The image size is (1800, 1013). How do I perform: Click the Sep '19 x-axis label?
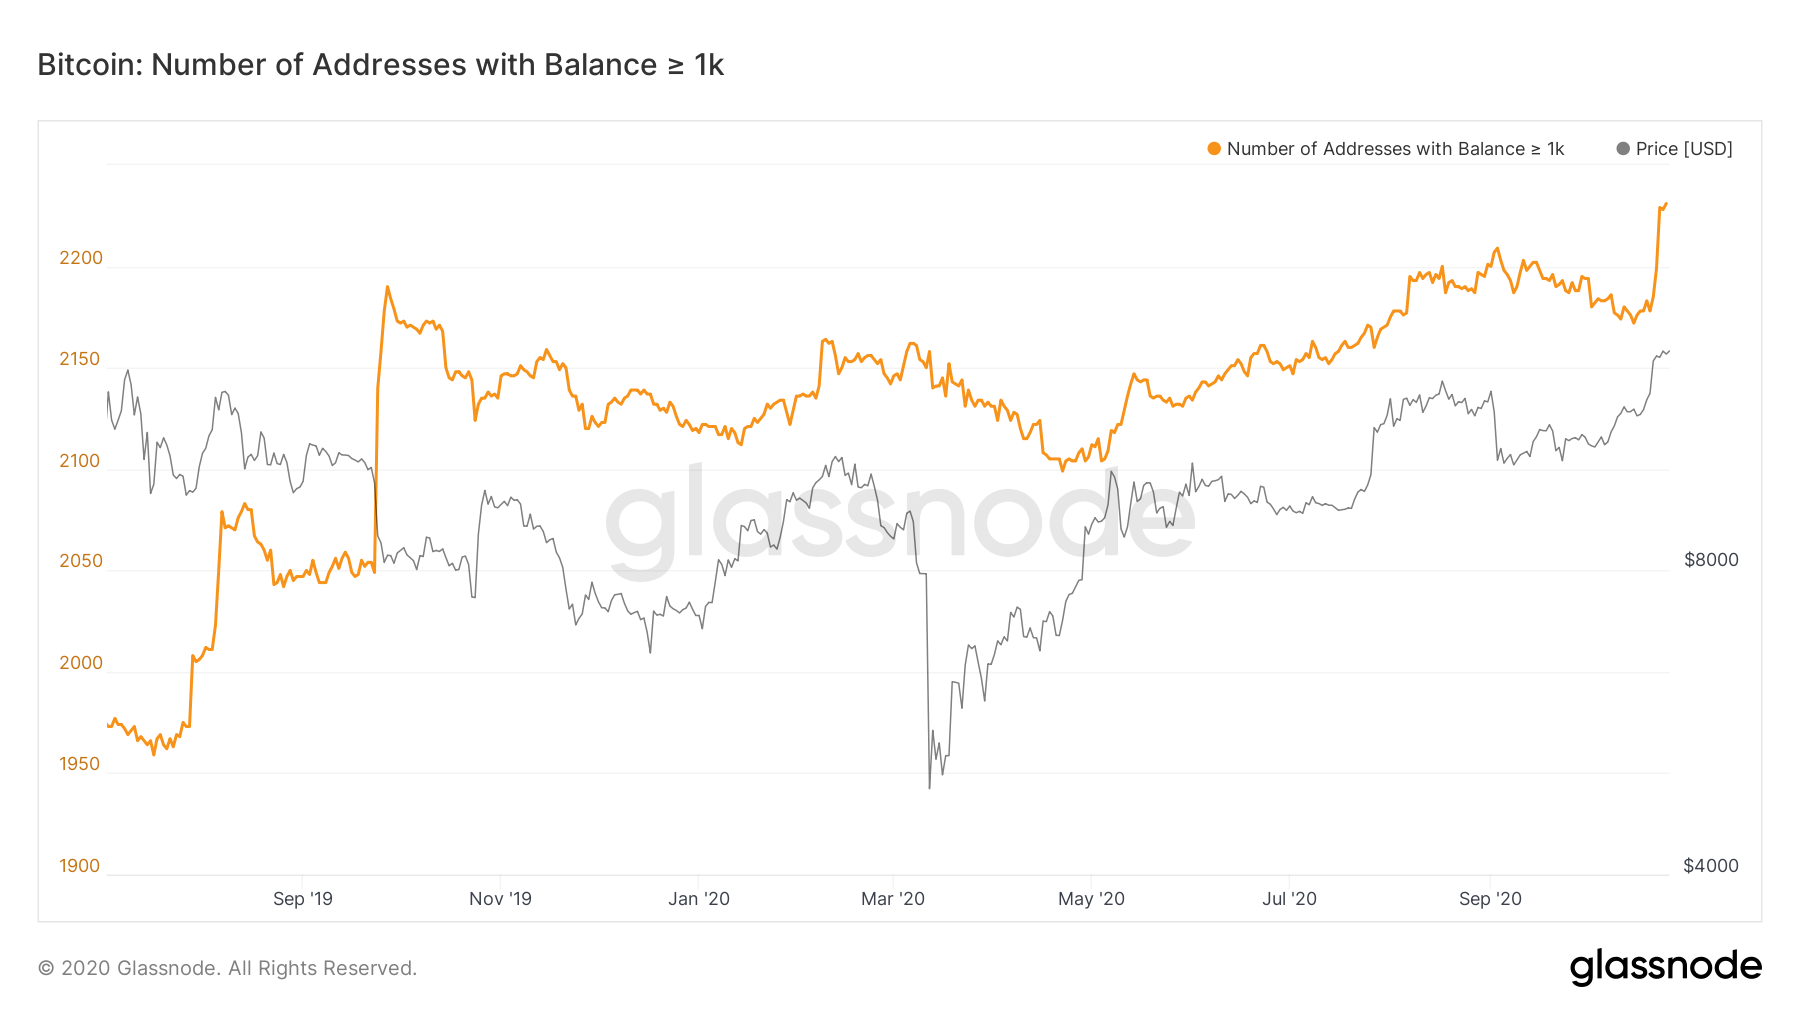[x=303, y=899]
